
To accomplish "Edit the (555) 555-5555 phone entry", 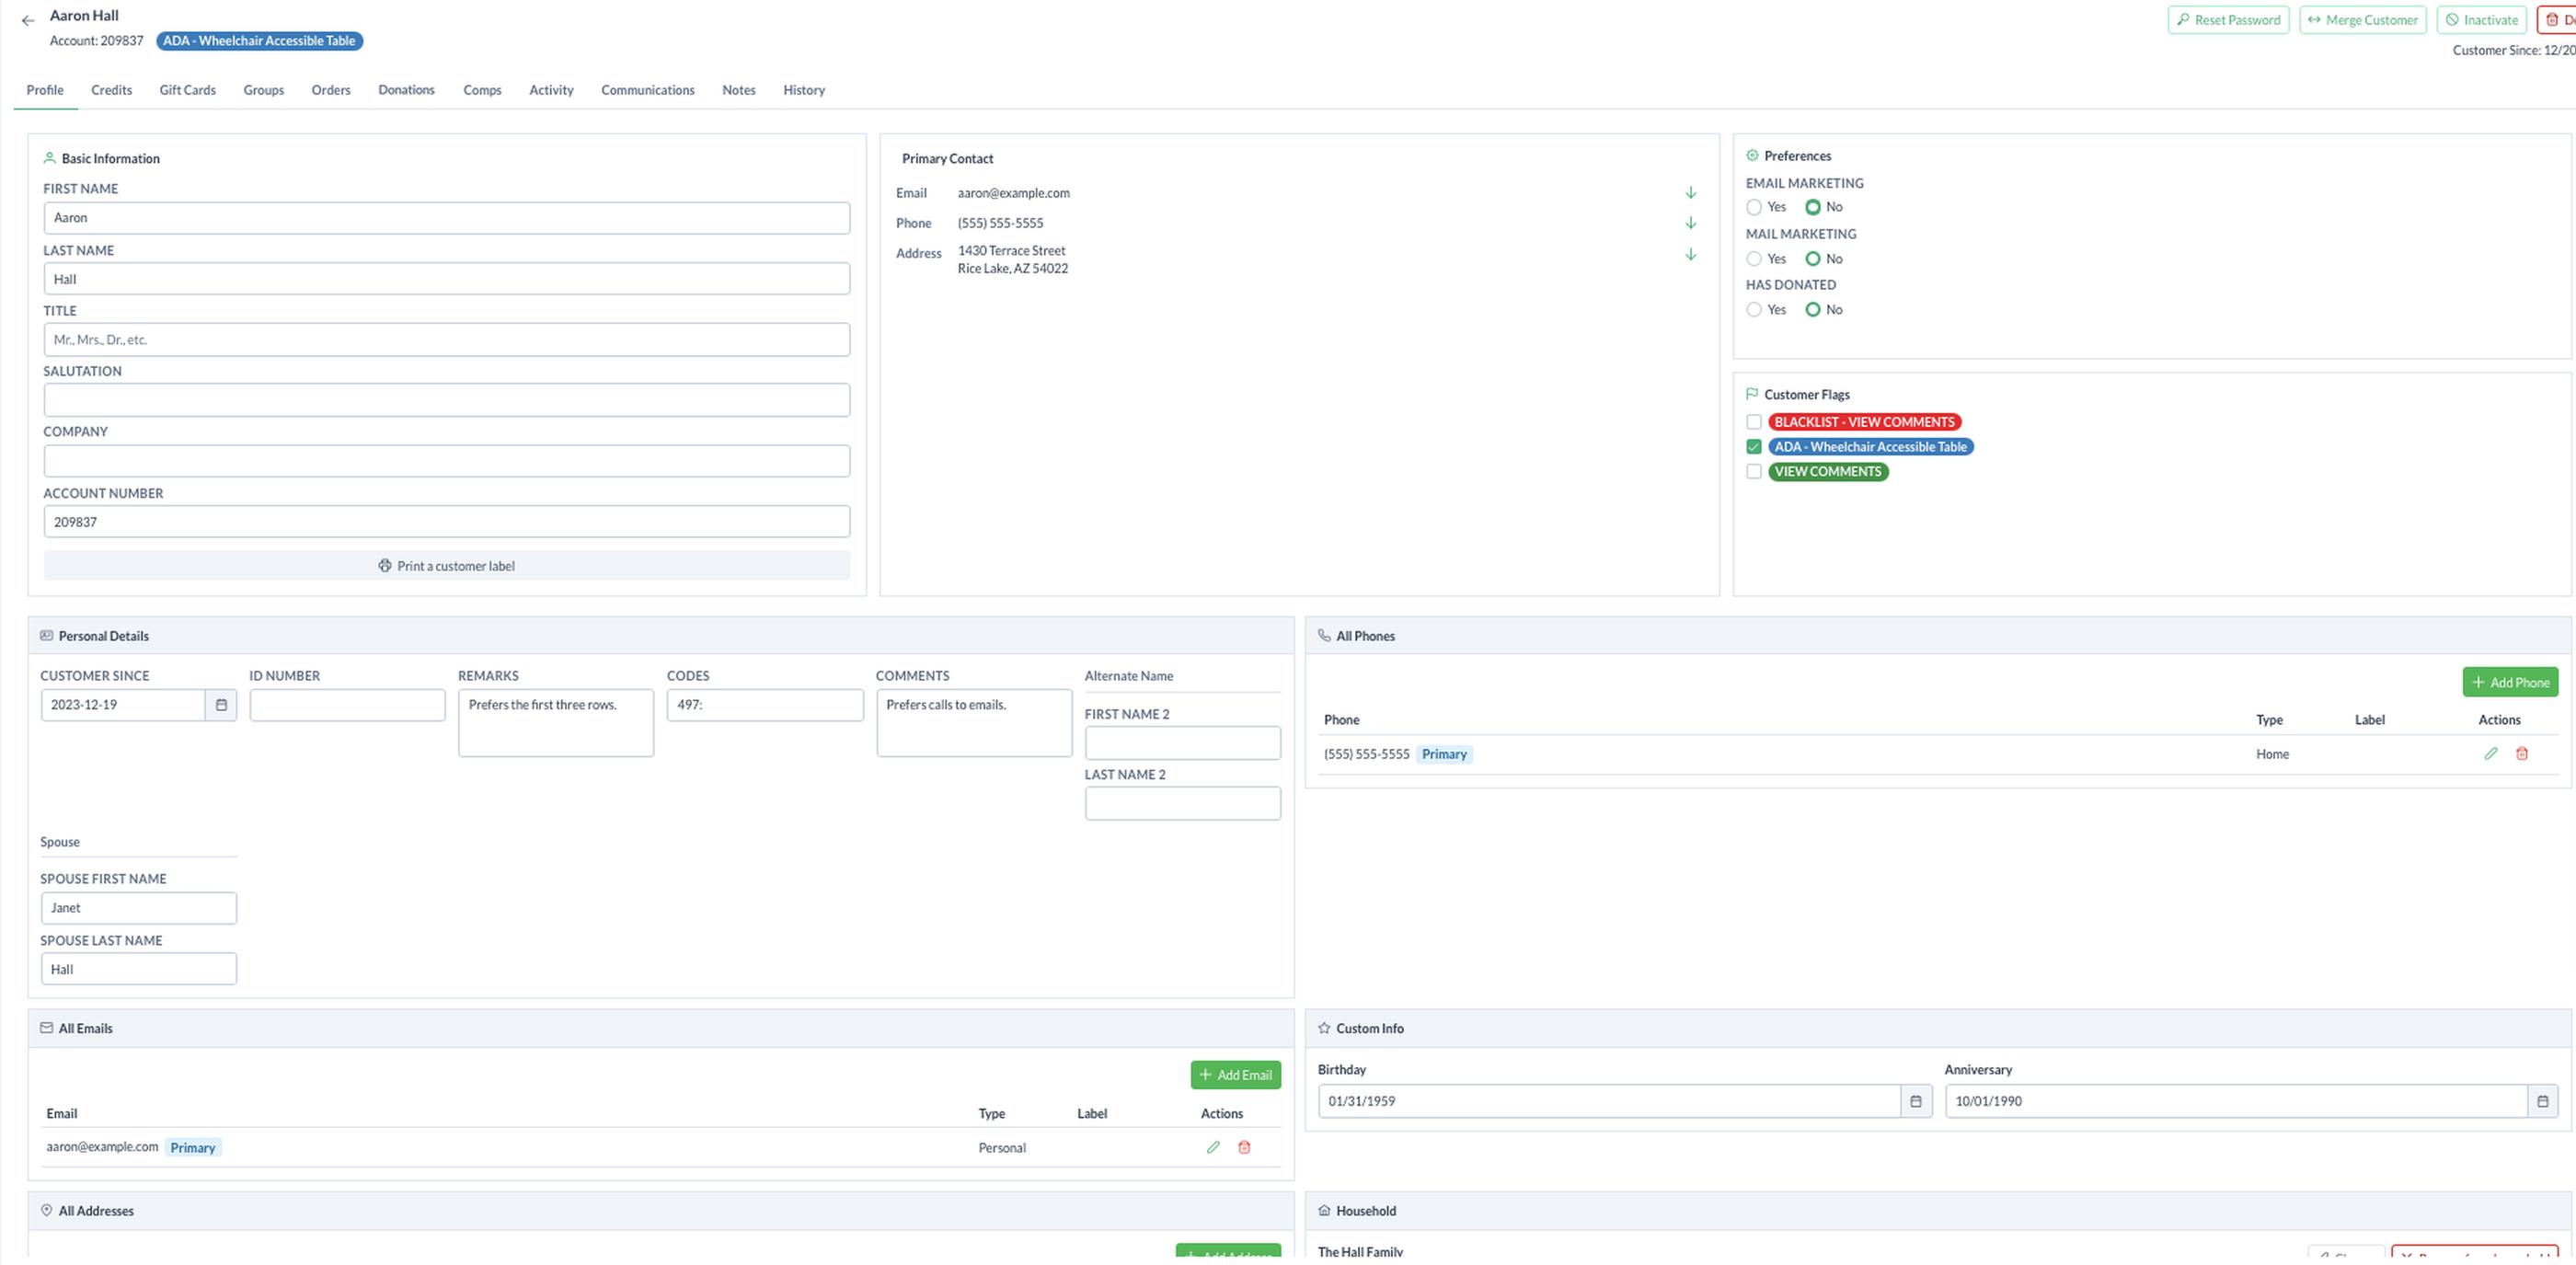I will (2490, 754).
